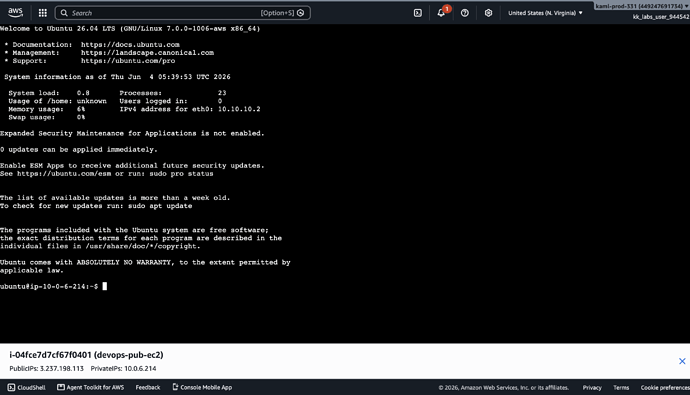The width and height of the screenshot is (690, 395).
Task: Click the 'System information as of' line
Action: pyautogui.click(x=117, y=77)
